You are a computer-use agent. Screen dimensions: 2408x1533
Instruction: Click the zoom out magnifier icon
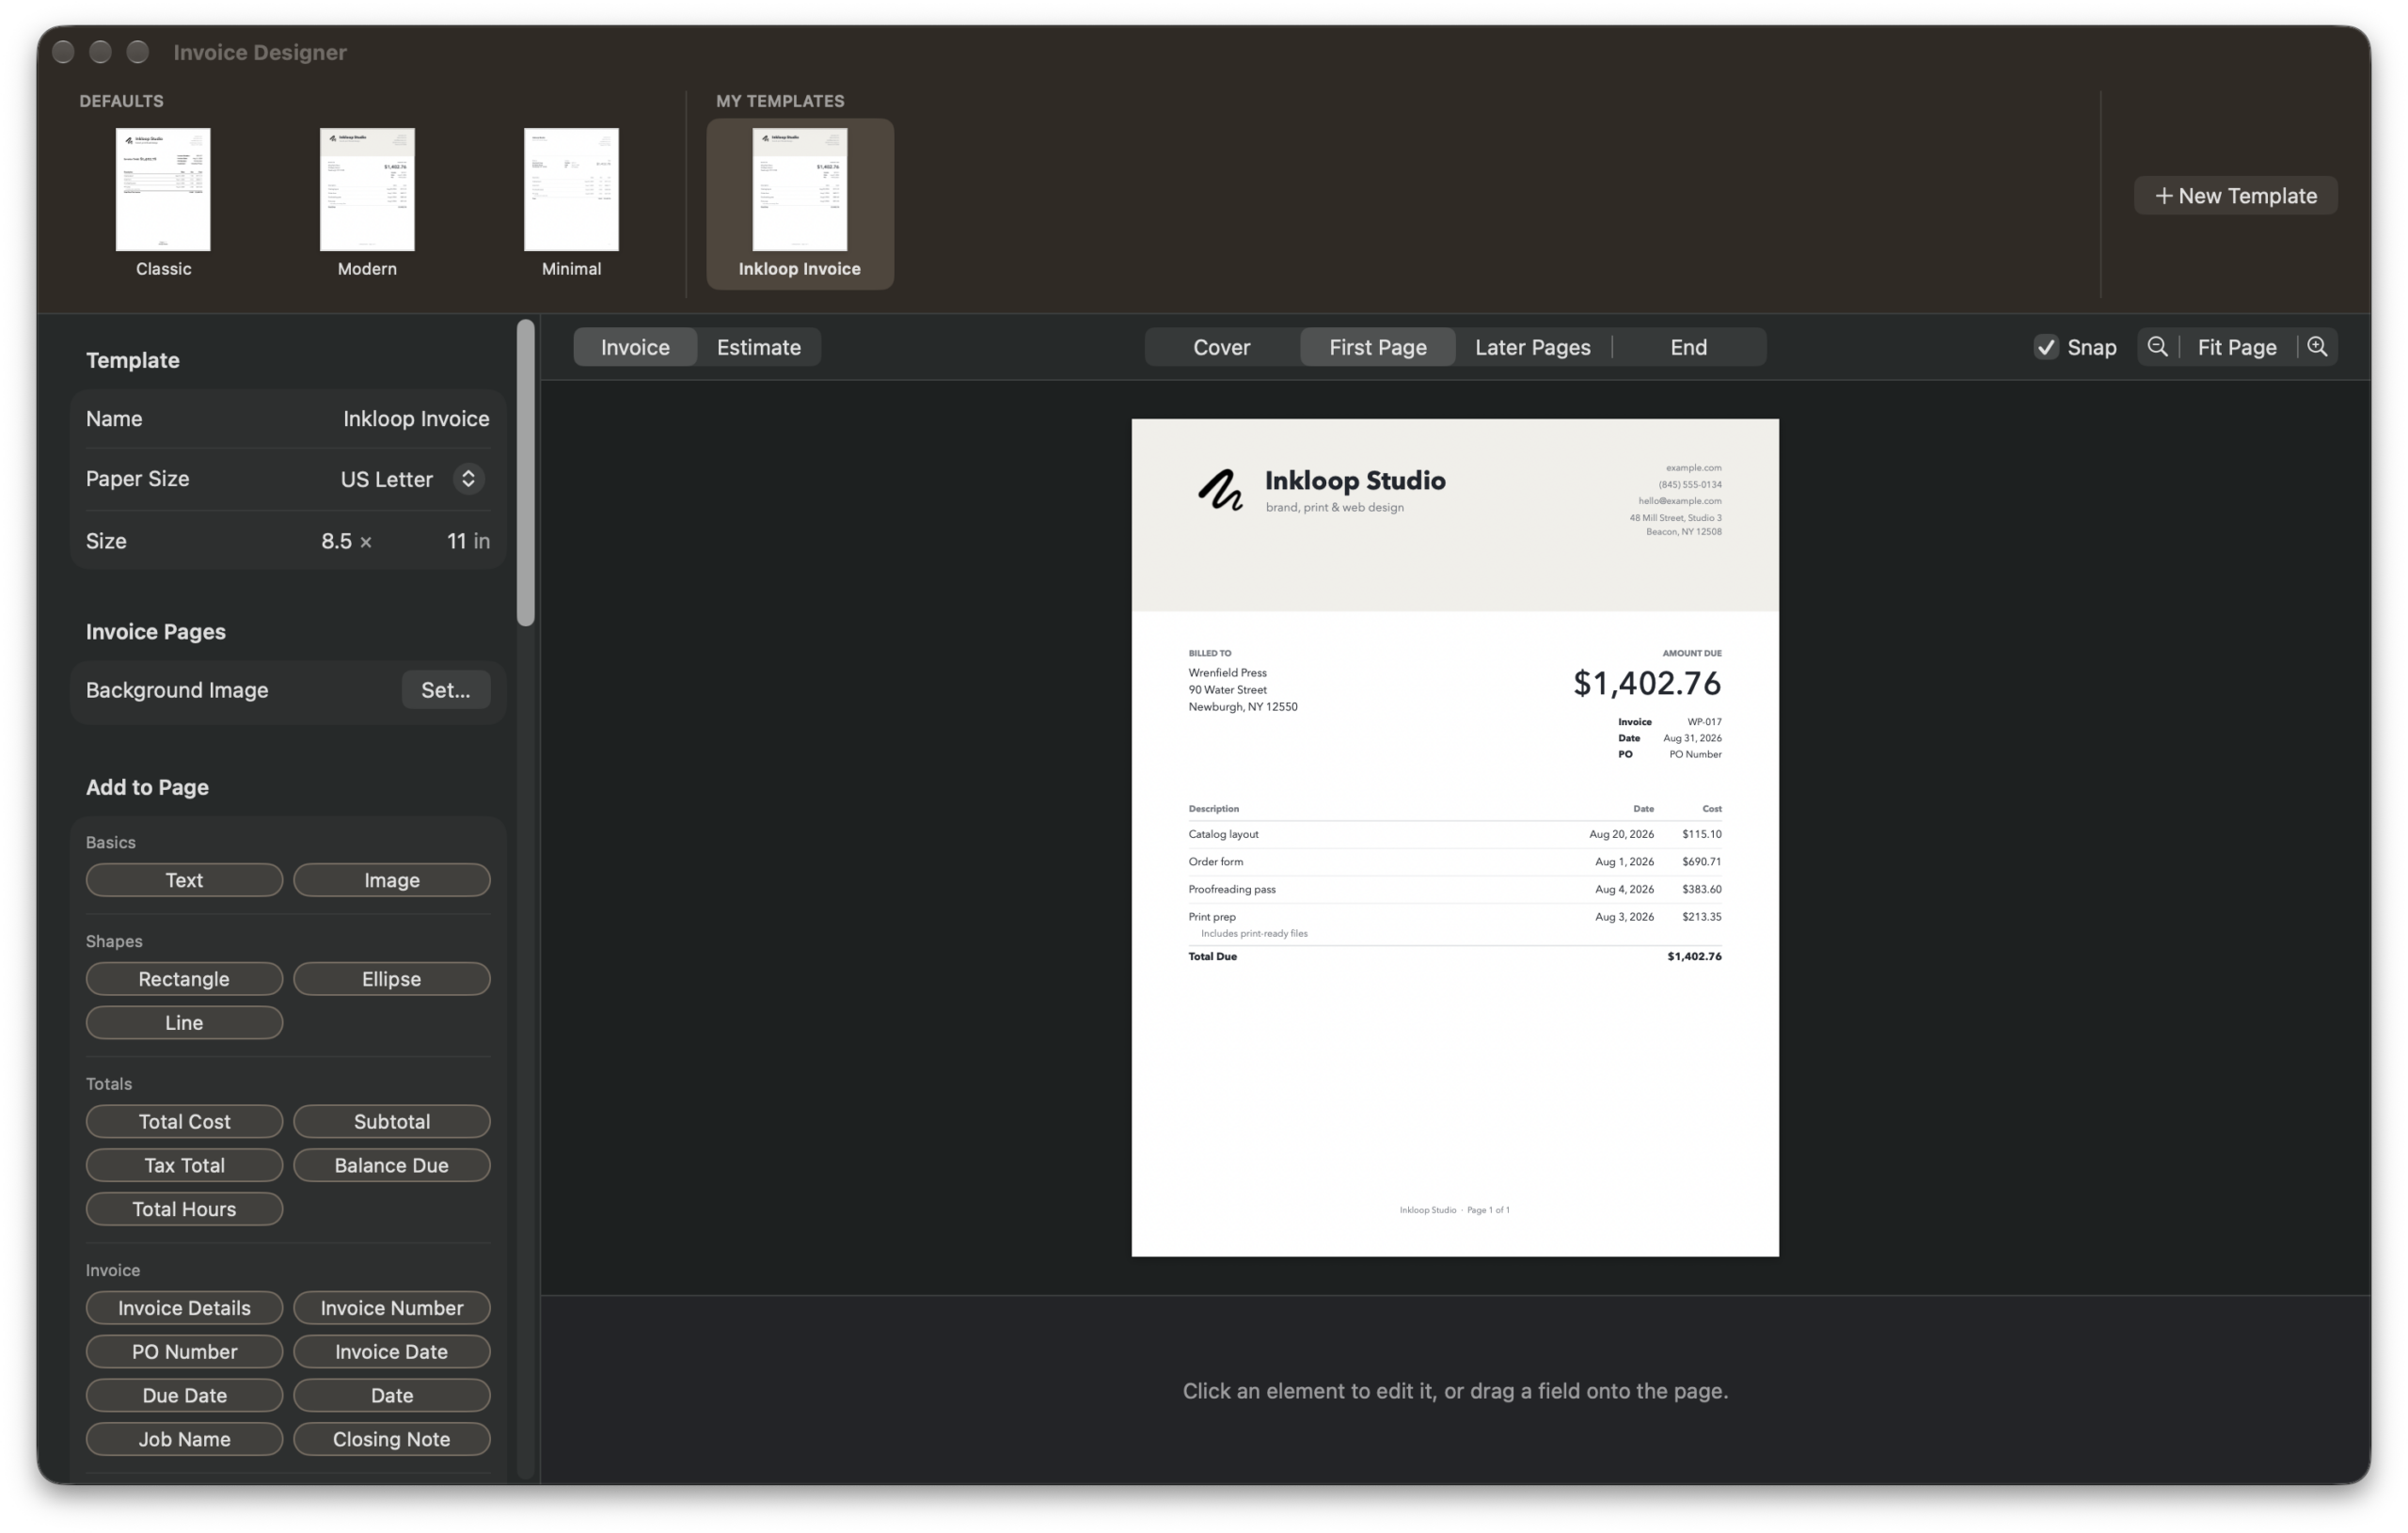tap(2157, 347)
